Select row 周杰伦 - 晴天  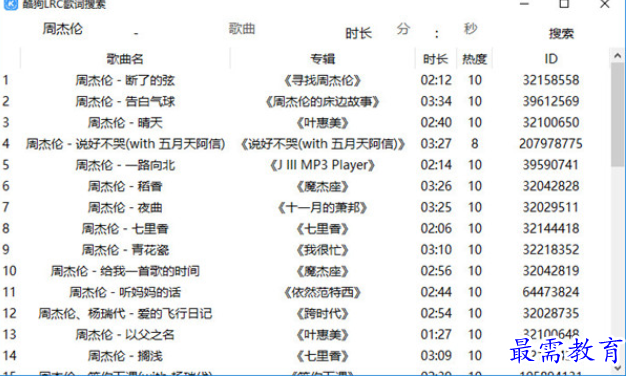point(305,122)
